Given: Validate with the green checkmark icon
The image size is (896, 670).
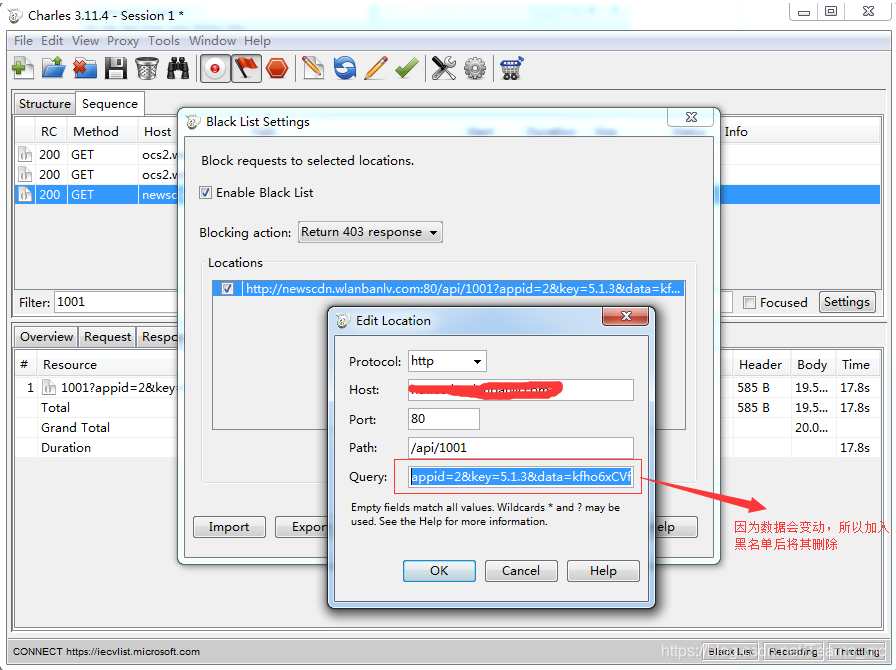Looking at the screenshot, I should coord(406,69).
